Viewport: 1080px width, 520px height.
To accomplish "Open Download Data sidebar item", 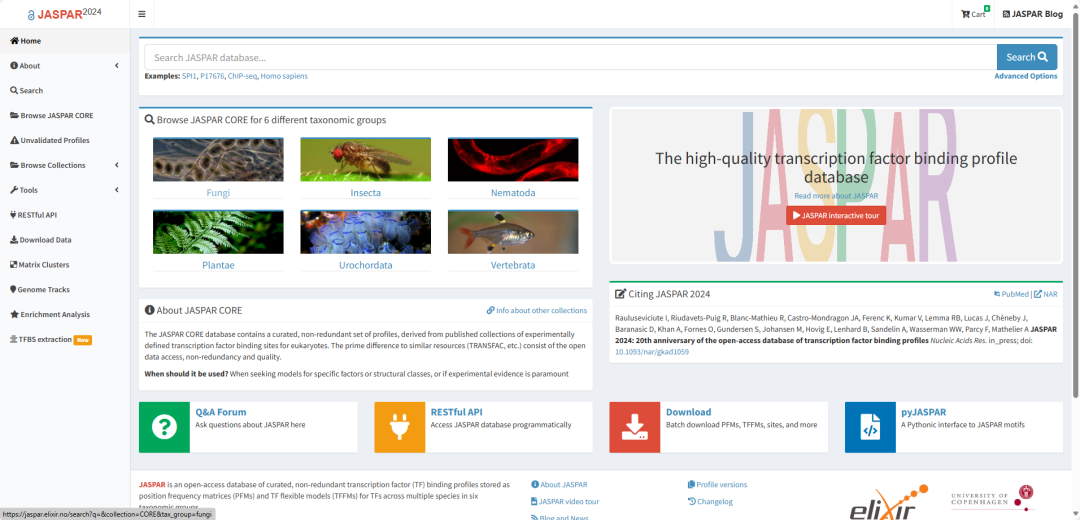I will pos(65,240).
